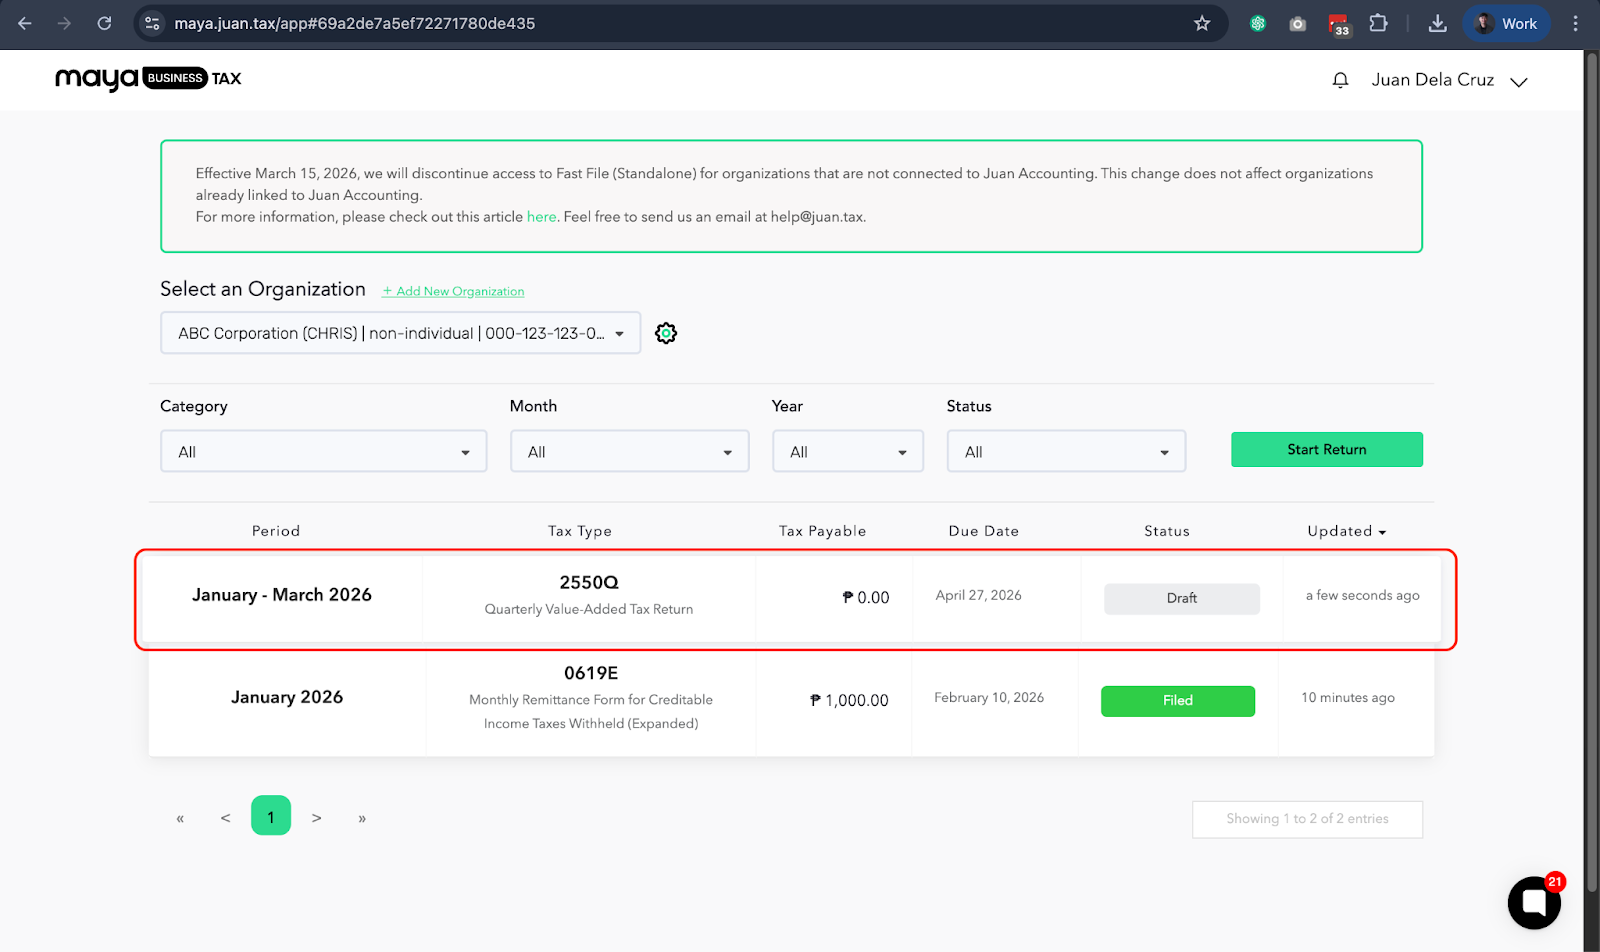Viewport: 1600px width, 952px height.
Task: Open the chat support widget
Action: point(1534,902)
